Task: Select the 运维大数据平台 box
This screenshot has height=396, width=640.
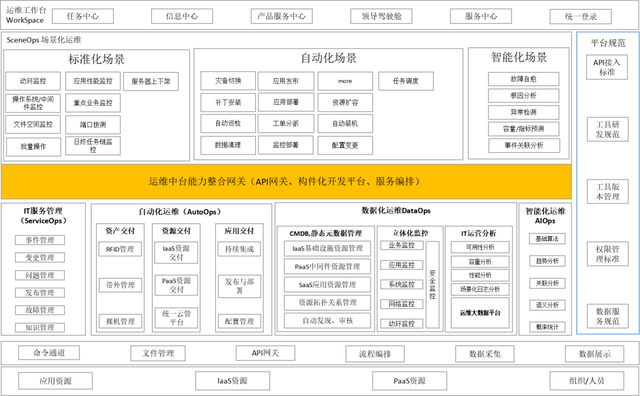Action: 480,313
